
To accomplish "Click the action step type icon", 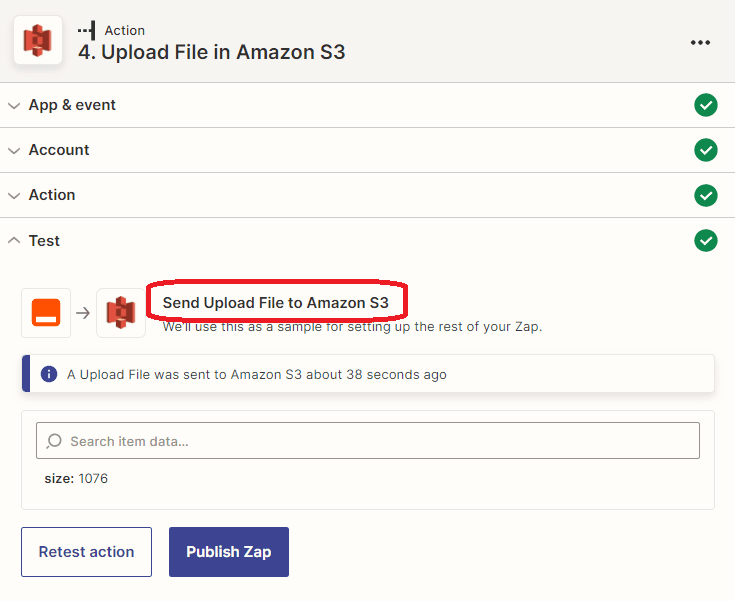I will tap(87, 31).
